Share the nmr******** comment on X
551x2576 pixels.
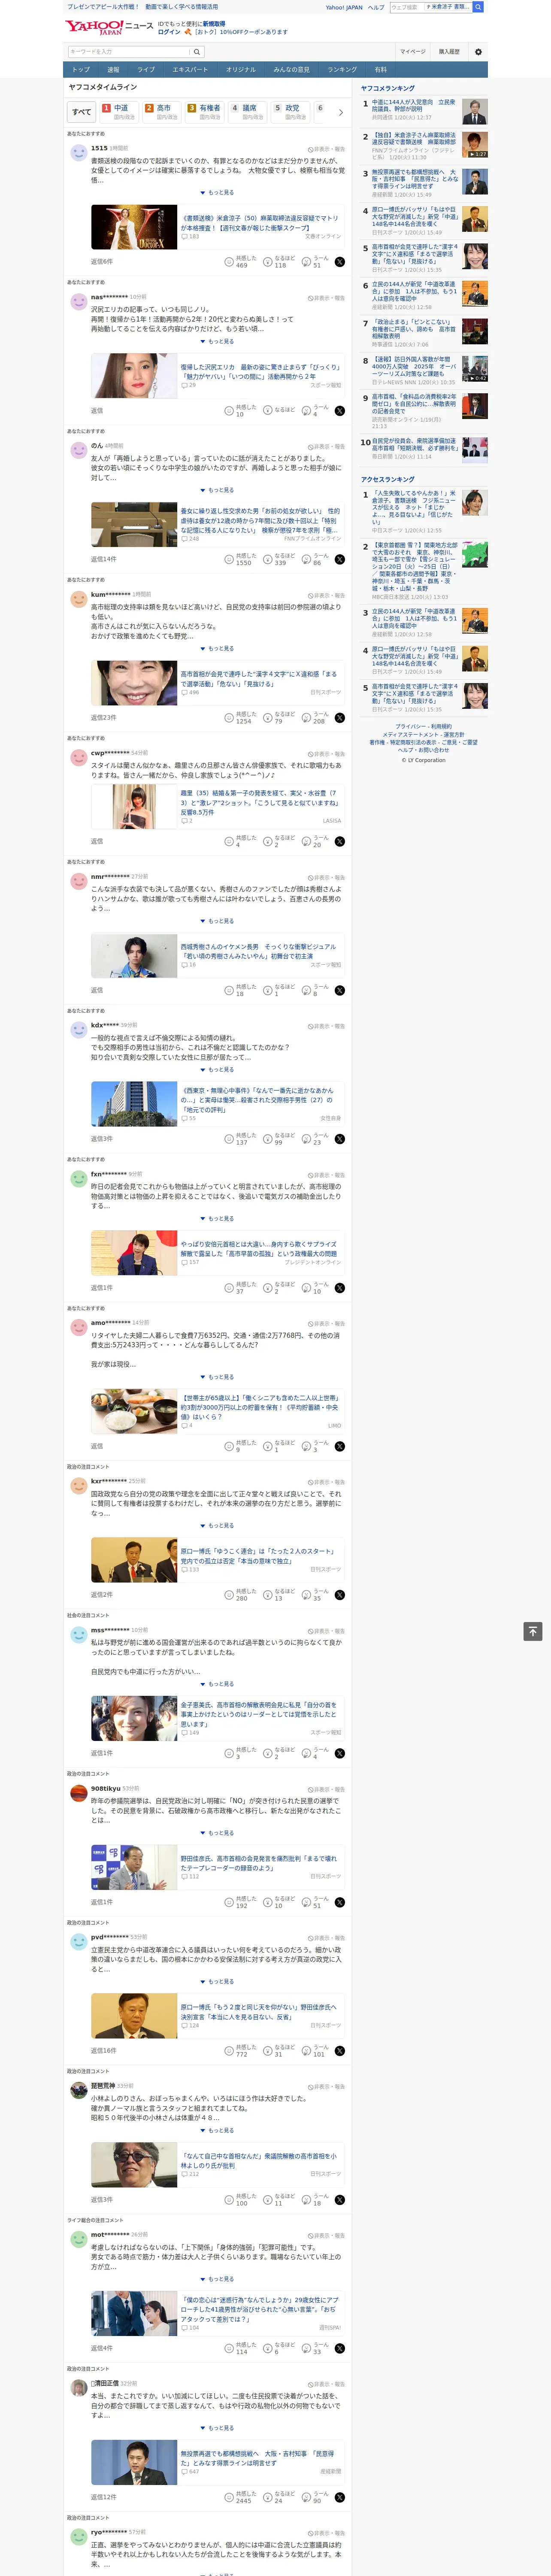340,991
